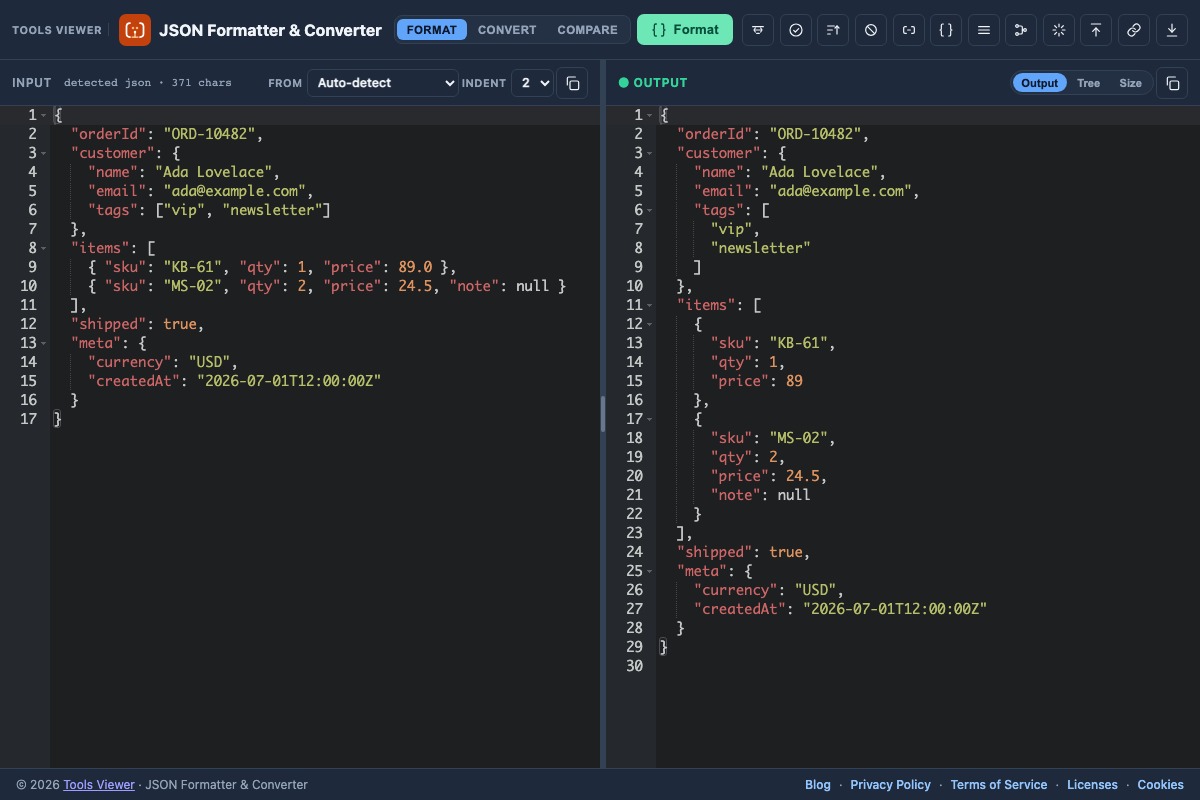Viewport: 1200px width, 800px height.
Task: Copy the input panel contents
Action: pyautogui.click(x=572, y=83)
